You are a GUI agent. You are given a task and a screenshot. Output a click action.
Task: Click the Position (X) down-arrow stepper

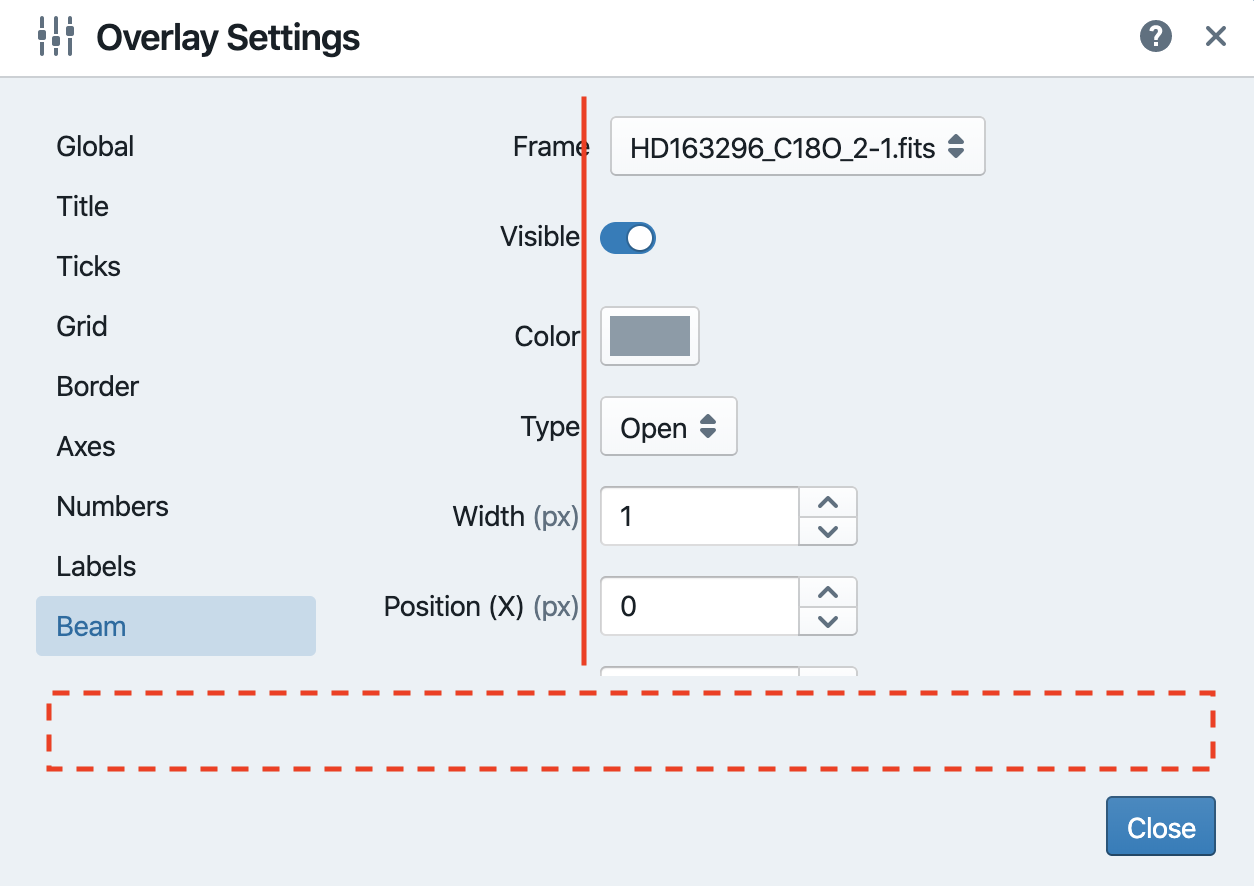coord(827,621)
